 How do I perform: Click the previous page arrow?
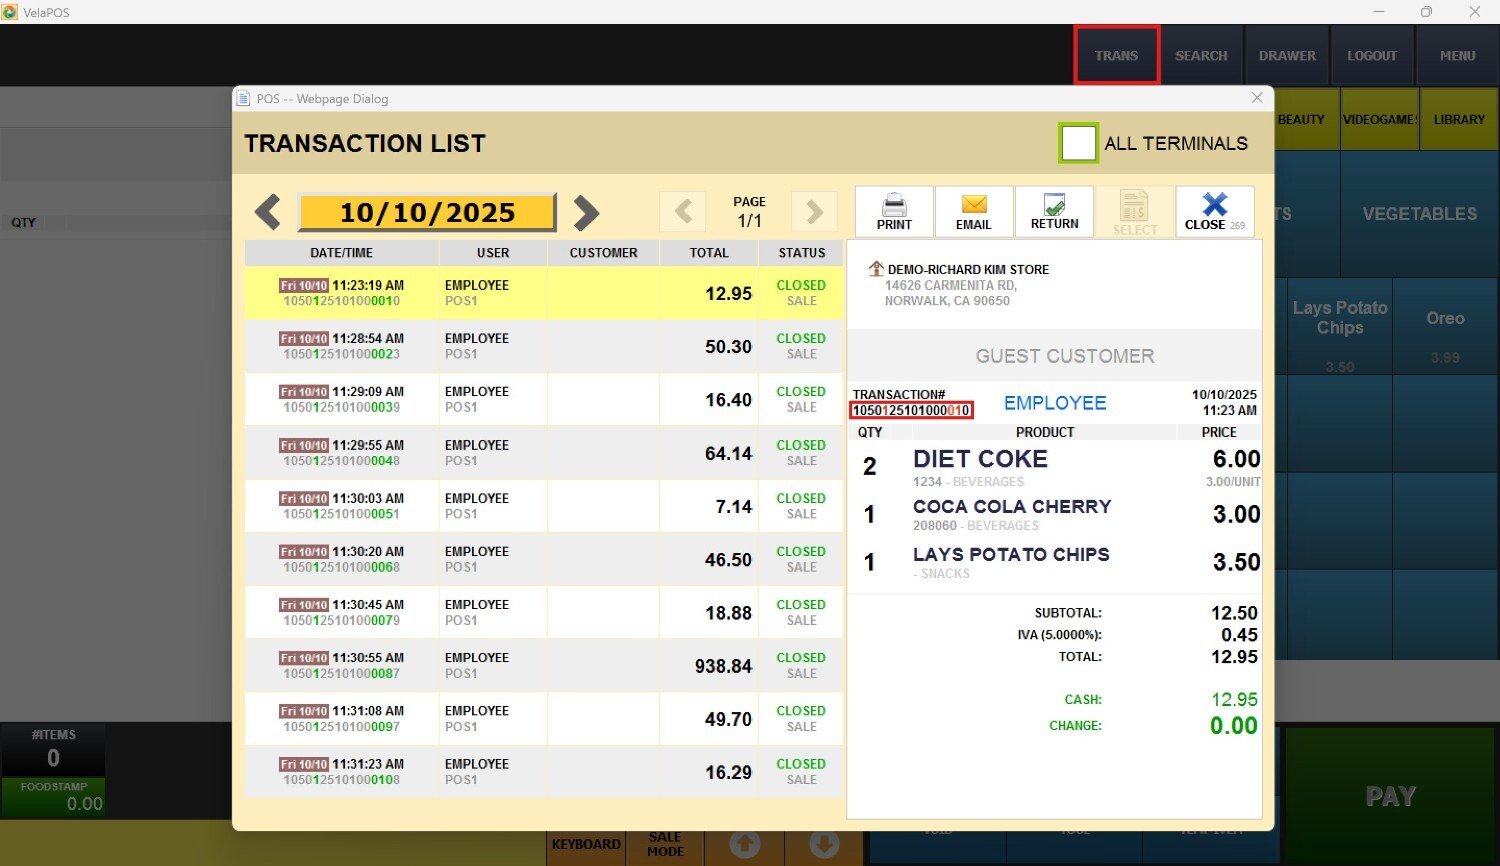pos(684,212)
